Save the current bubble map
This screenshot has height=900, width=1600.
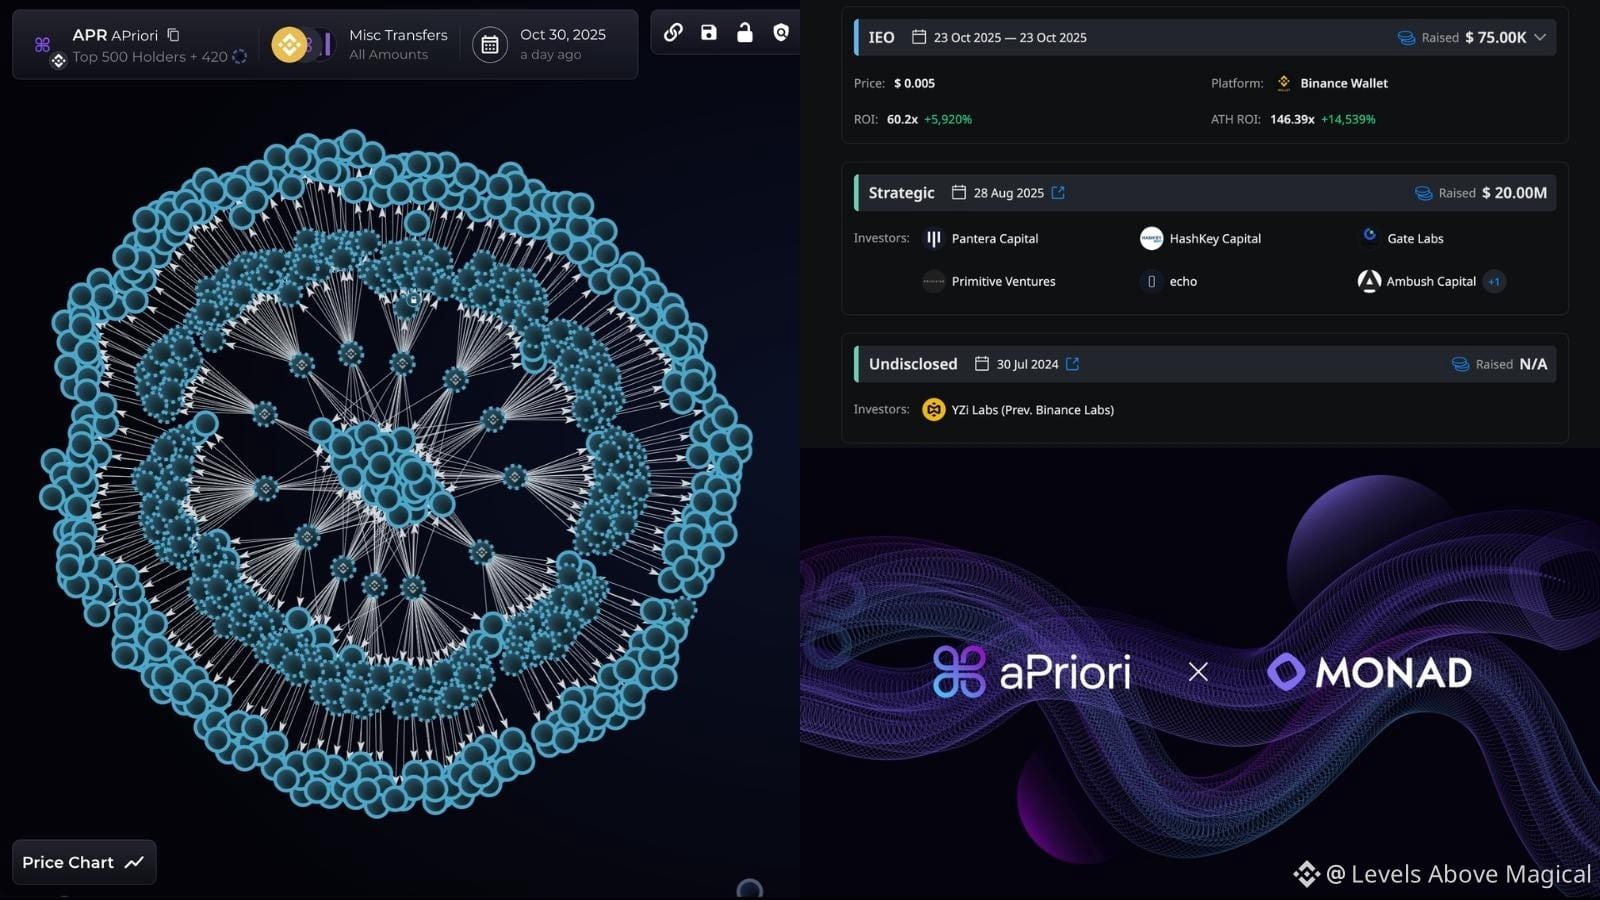[x=709, y=32]
